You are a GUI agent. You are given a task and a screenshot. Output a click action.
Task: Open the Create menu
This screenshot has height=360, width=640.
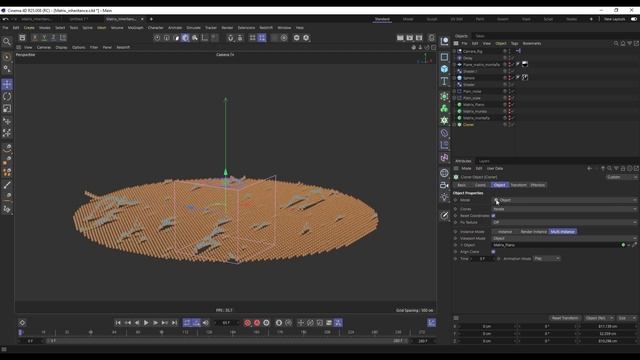(29, 28)
